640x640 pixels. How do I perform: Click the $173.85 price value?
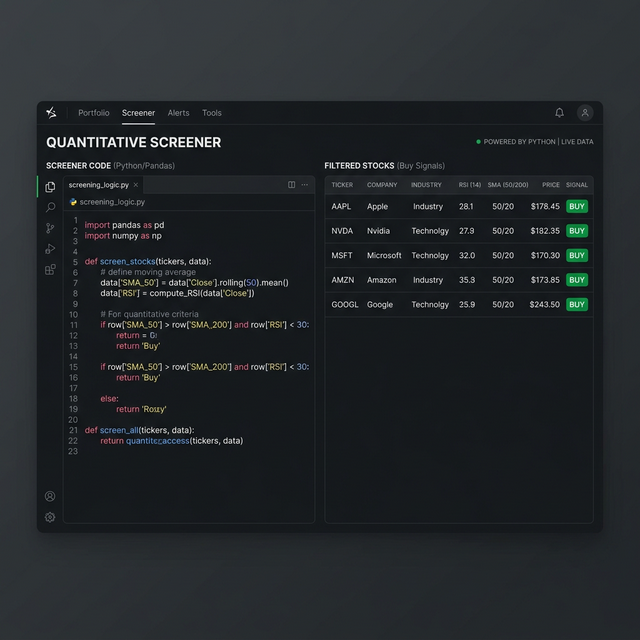coord(545,280)
